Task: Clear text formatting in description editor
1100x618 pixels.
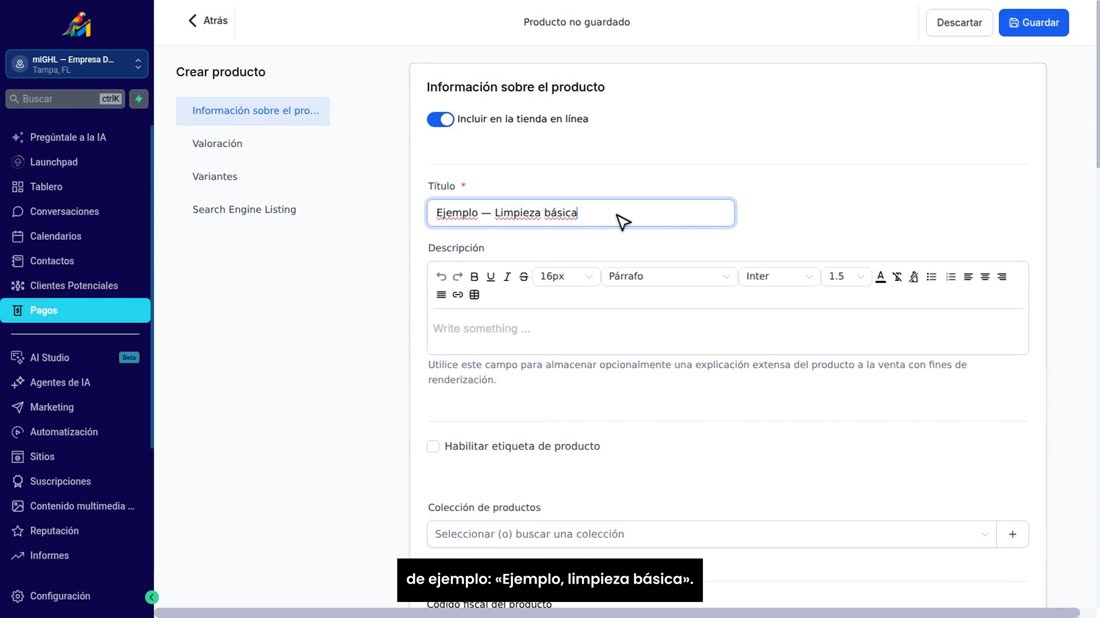Action: [897, 276]
